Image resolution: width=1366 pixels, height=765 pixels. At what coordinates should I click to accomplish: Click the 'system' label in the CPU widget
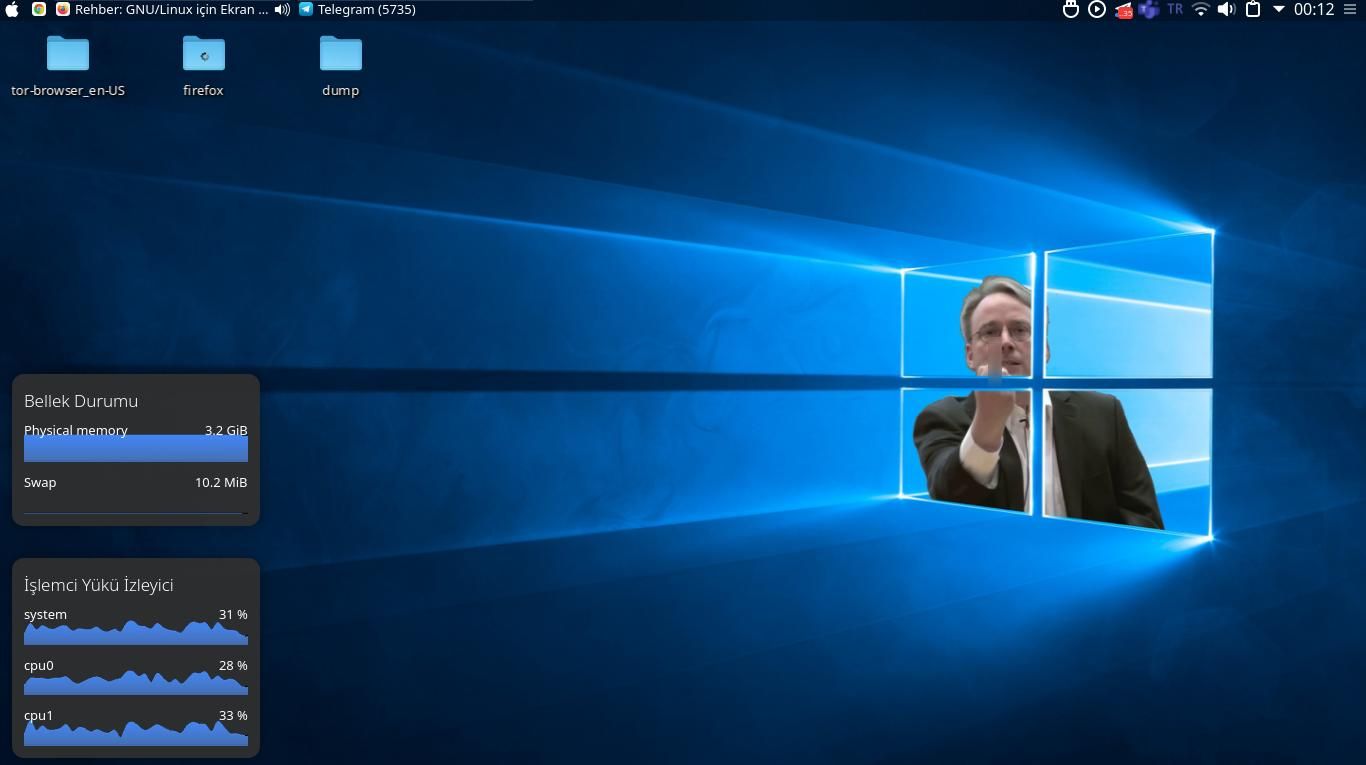point(45,614)
